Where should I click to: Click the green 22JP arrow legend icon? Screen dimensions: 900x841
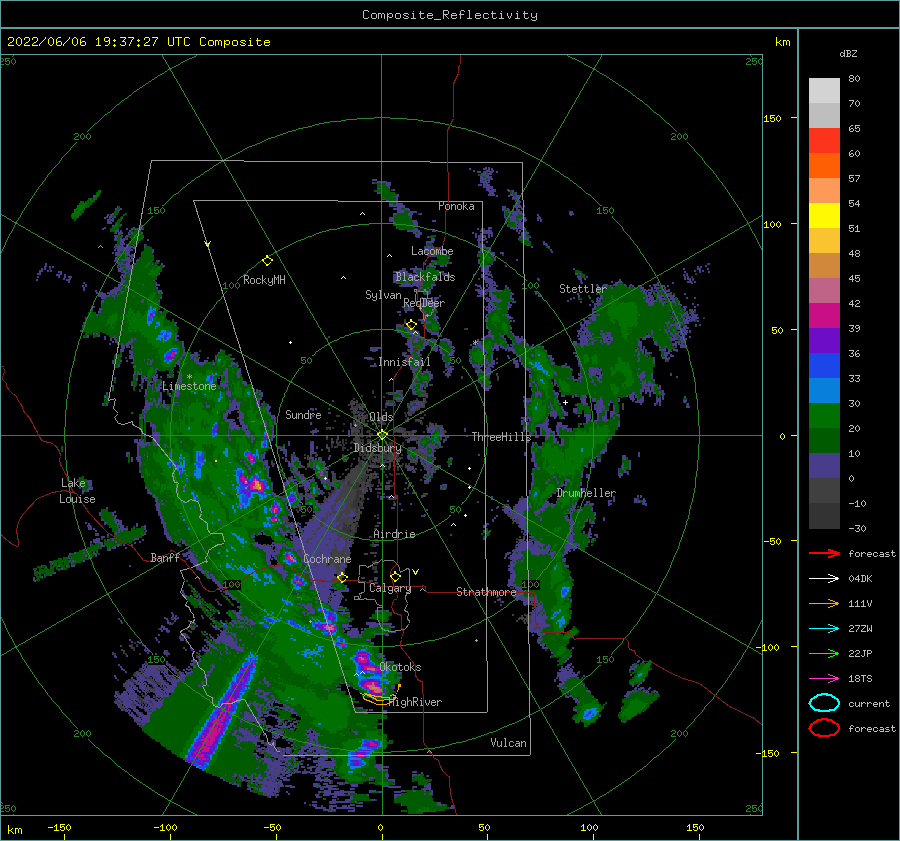pyautogui.click(x=824, y=653)
